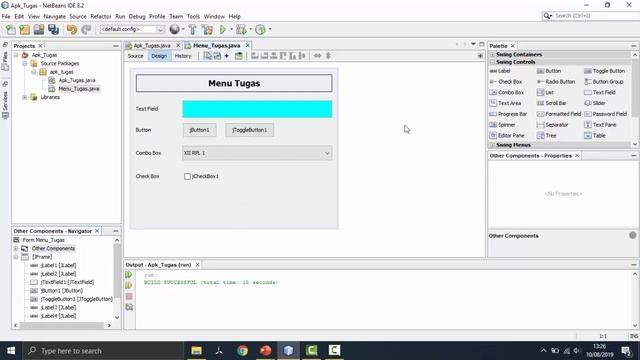This screenshot has width=640, height=360.
Task: Select the Progress Bar palette item
Action: pyautogui.click(x=508, y=114)
